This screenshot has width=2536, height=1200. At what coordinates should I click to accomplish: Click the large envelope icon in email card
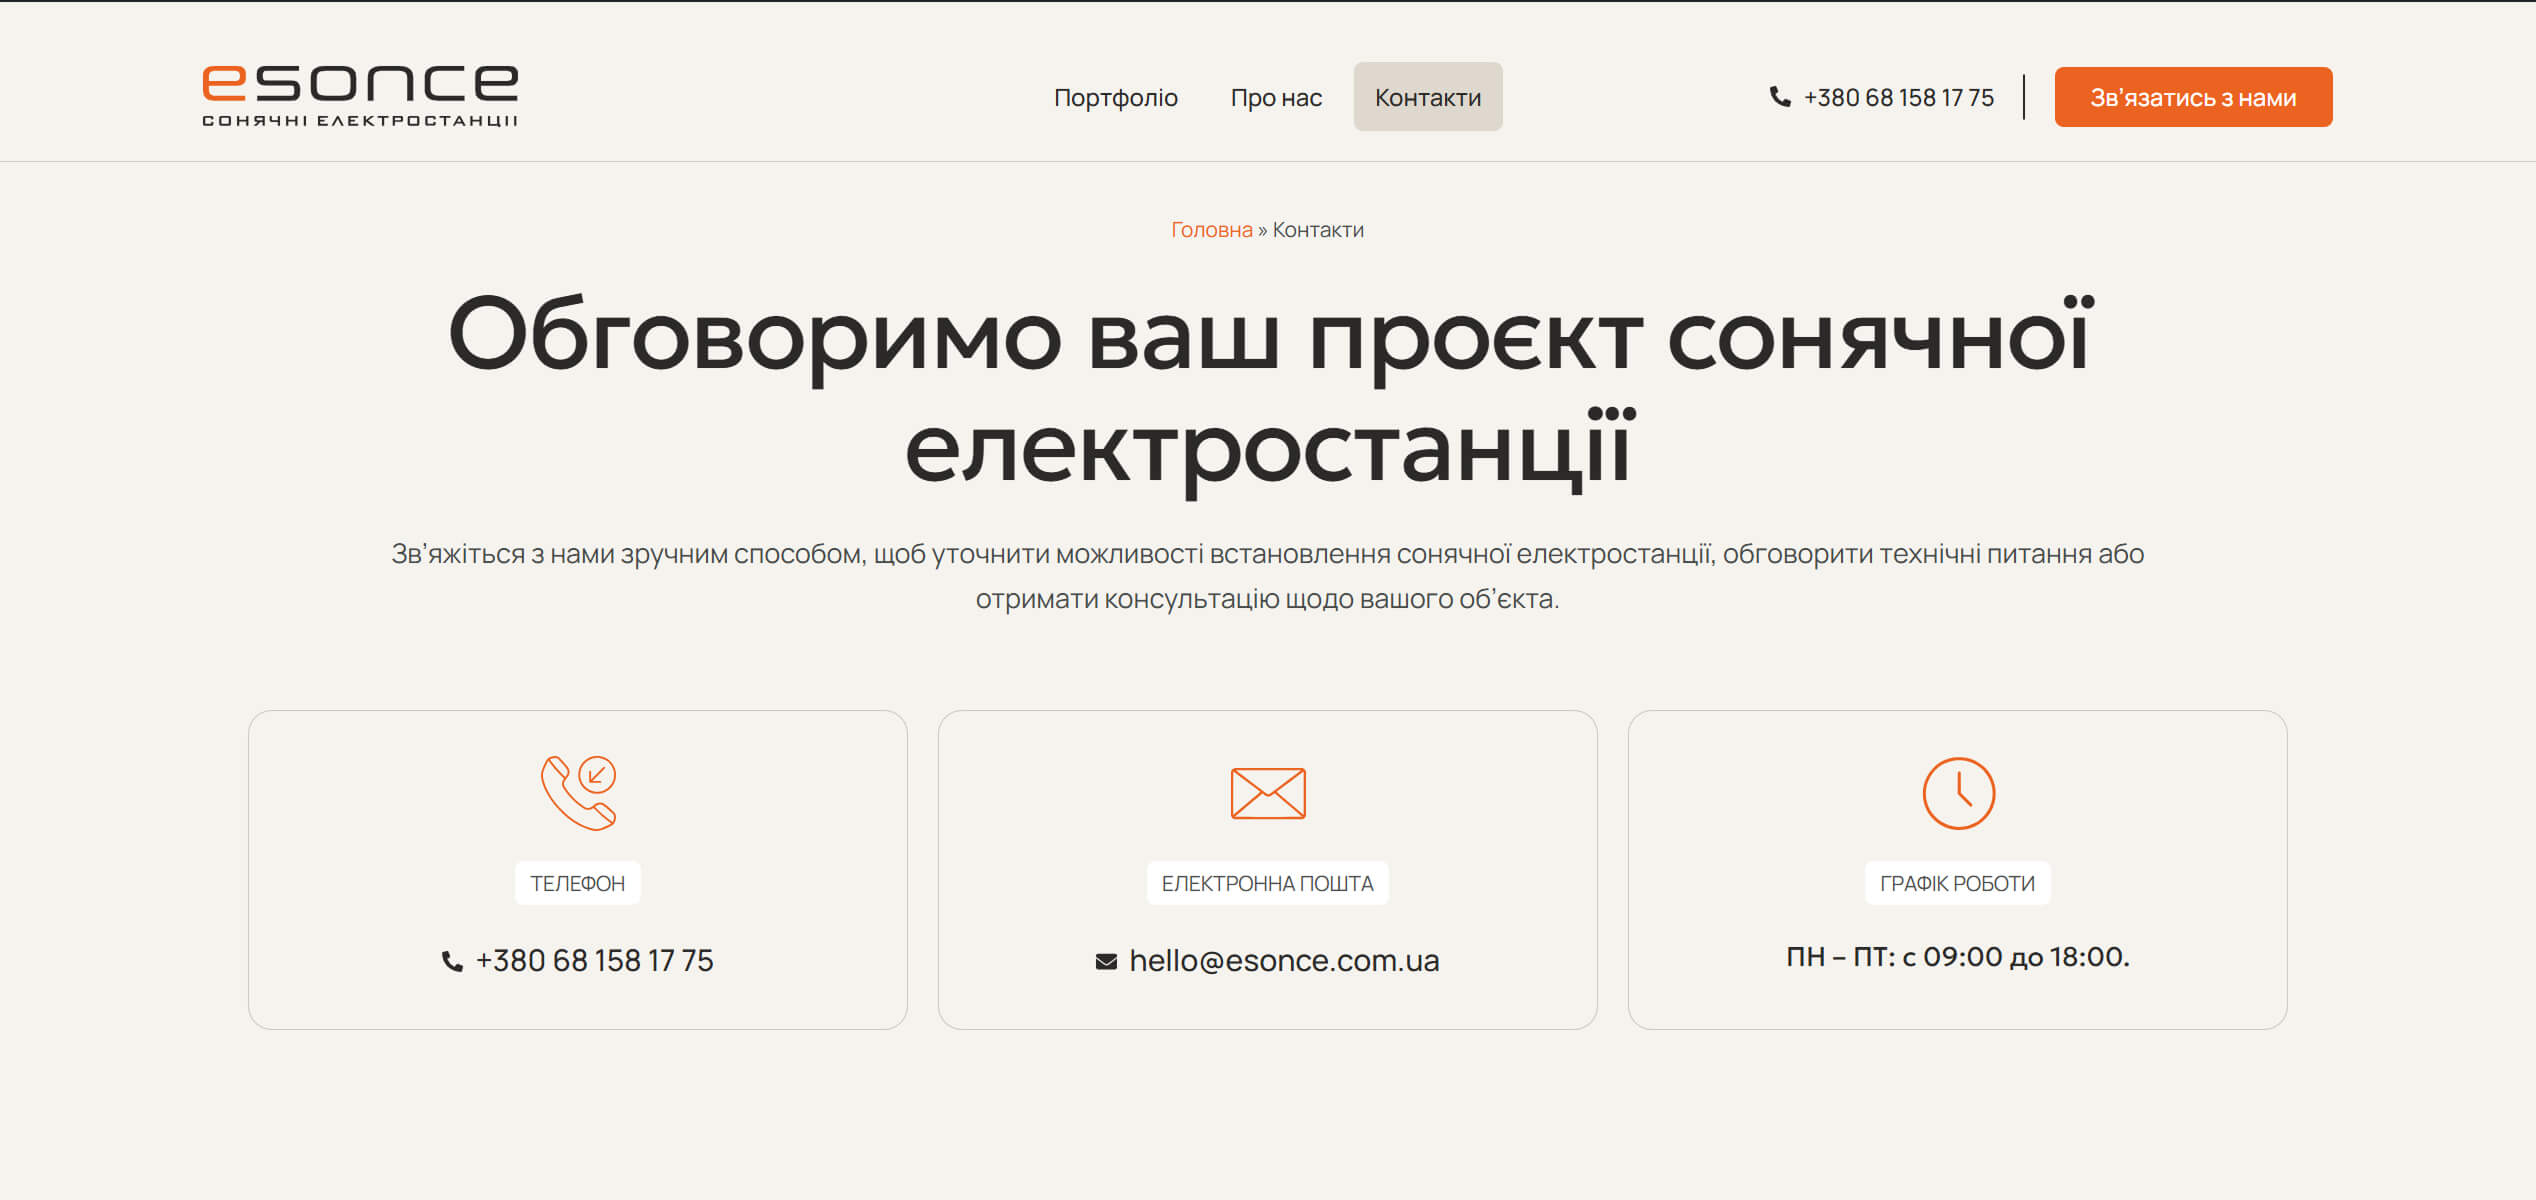click(1268, 793)
